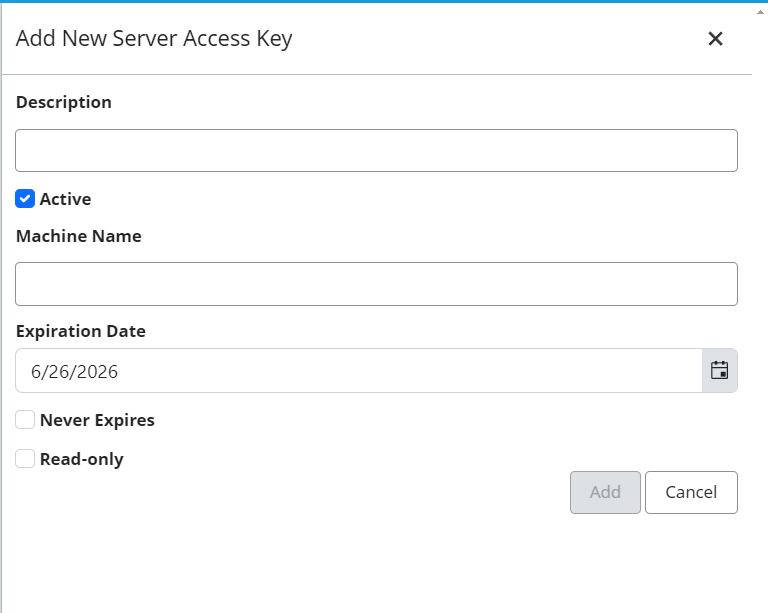Click the 'Description' field label
The image size is (768, 613).
[x=64, y=102]
